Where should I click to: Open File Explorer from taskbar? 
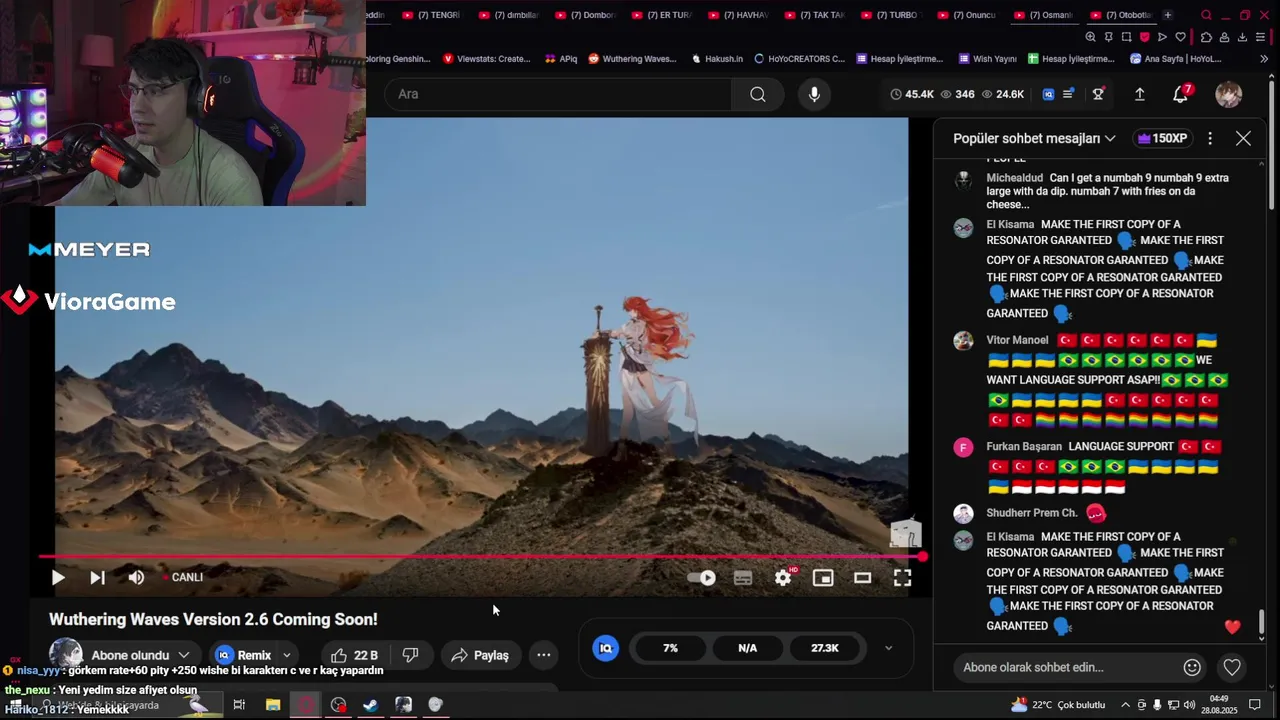tap(273, 705)
